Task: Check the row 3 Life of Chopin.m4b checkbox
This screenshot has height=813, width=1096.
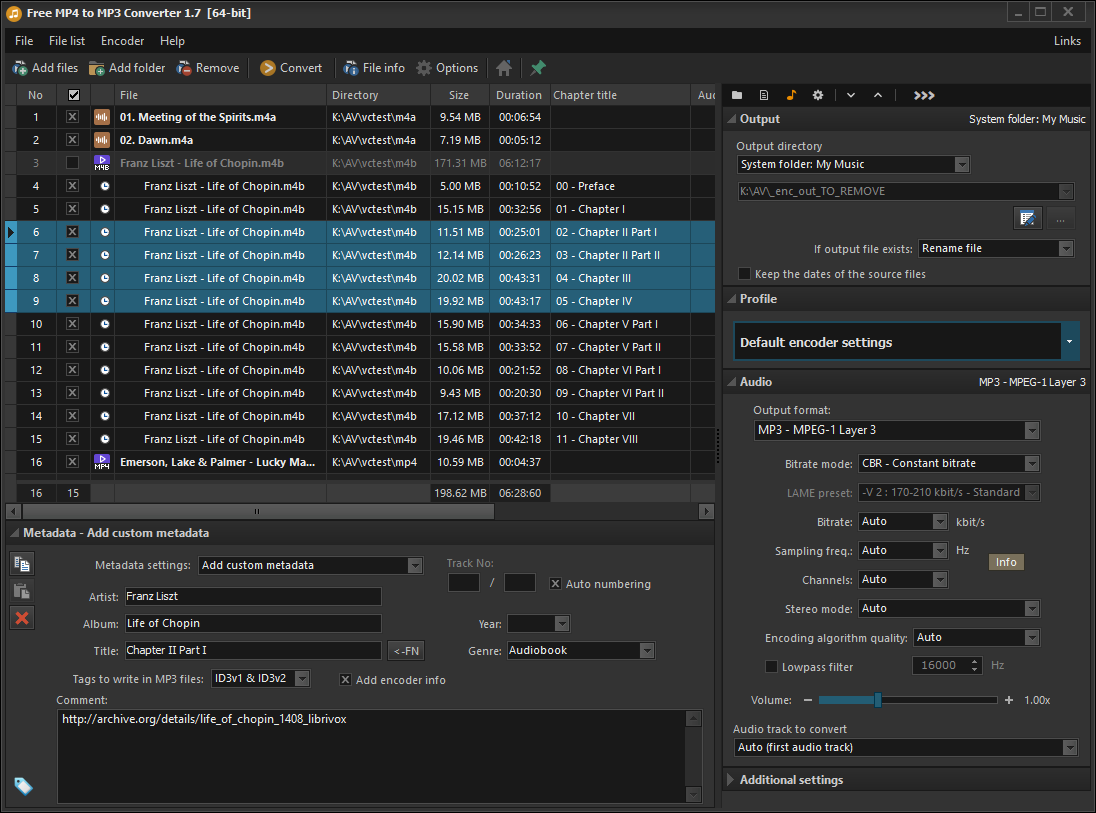Action: click(73, 163)
